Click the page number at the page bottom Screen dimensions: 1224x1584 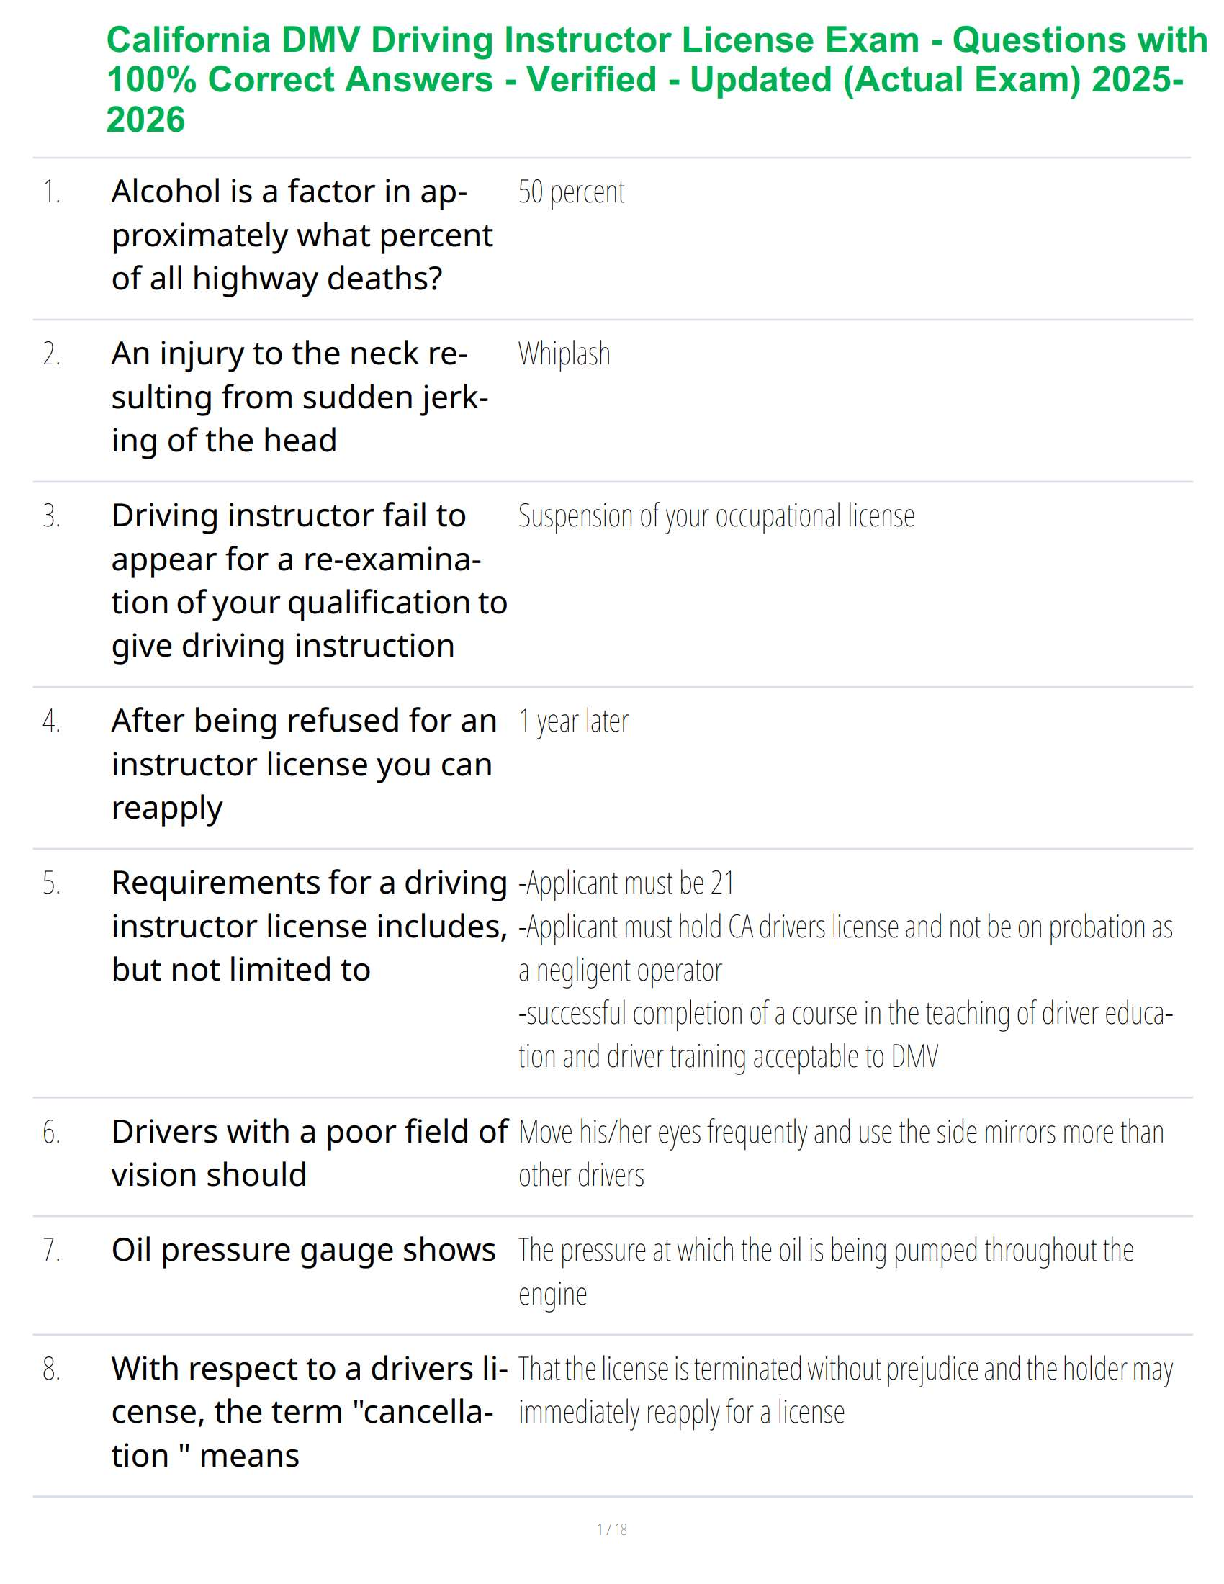[x=612, y=1529]
